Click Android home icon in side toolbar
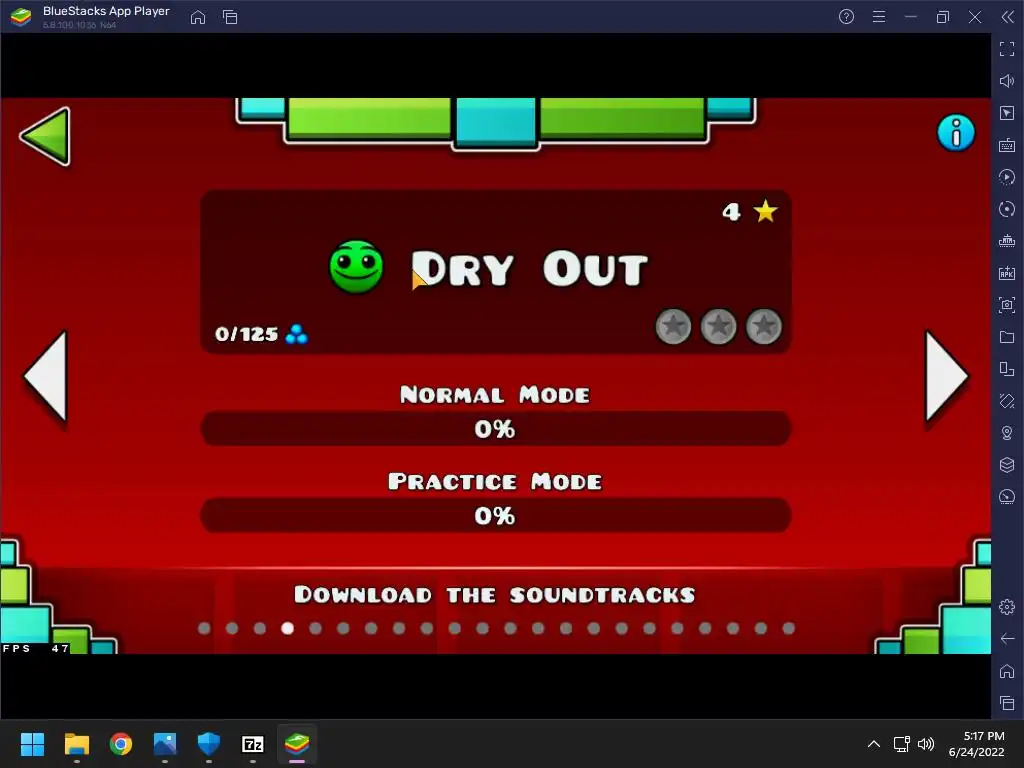The width and height of the screenshot is (1024, 768). pyautogui.click(x=1007, y=671)
